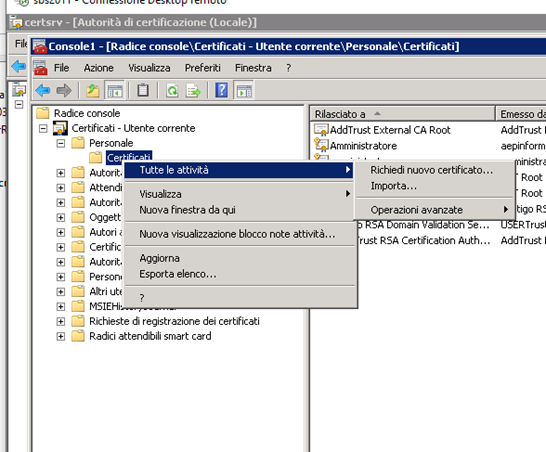
Task: Click the certsrv title bar icon
Action: pyautogui.click(x=16, y=22)
